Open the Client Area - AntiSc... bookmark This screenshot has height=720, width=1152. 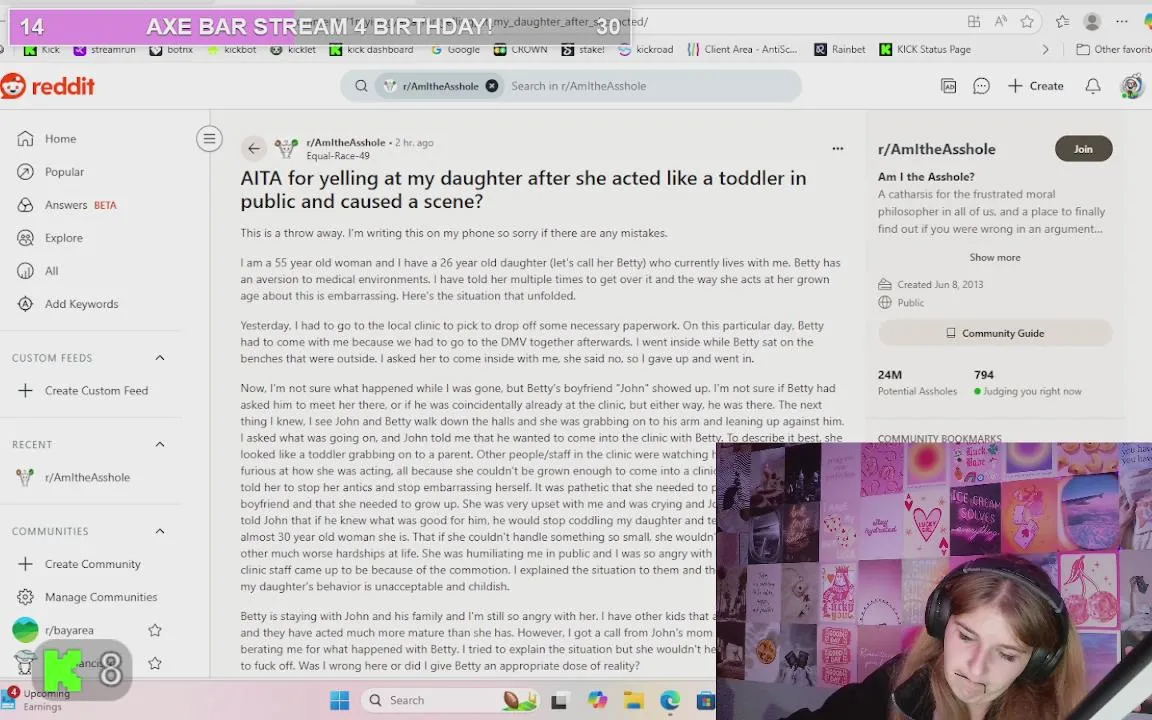(x=742, y=49)
